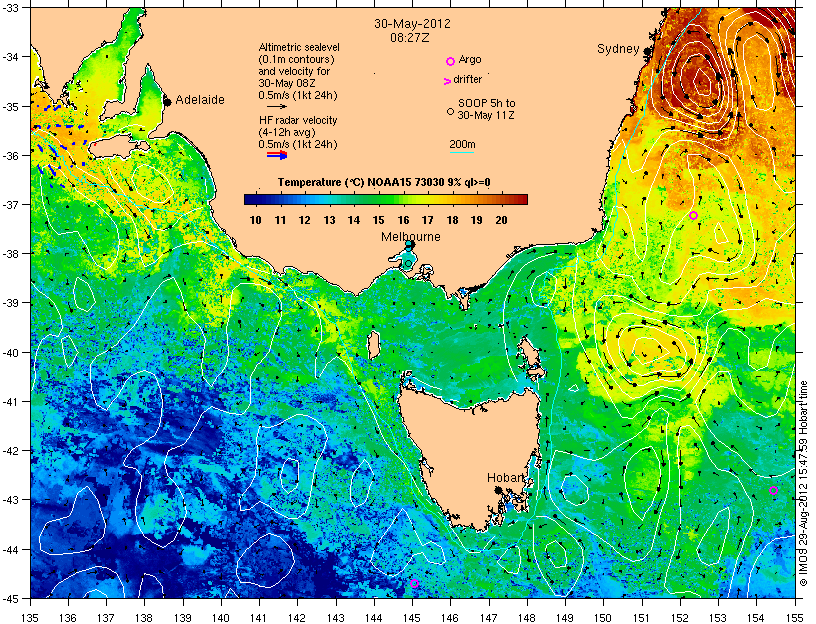
Task: Click the "Adelaide" city label
Action: pyautogui.click(x=200, y=99)
